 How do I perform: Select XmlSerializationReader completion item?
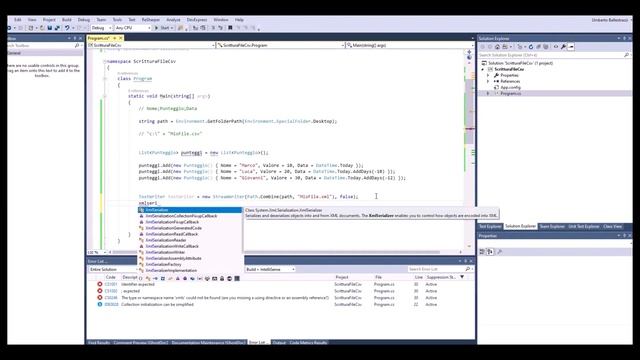click(x=190, y=240)
